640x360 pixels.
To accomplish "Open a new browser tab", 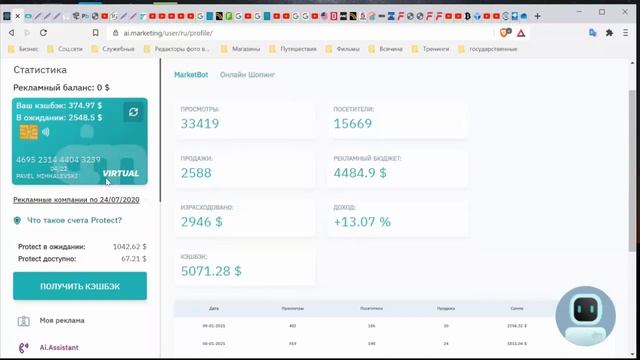I will point(538,16).
